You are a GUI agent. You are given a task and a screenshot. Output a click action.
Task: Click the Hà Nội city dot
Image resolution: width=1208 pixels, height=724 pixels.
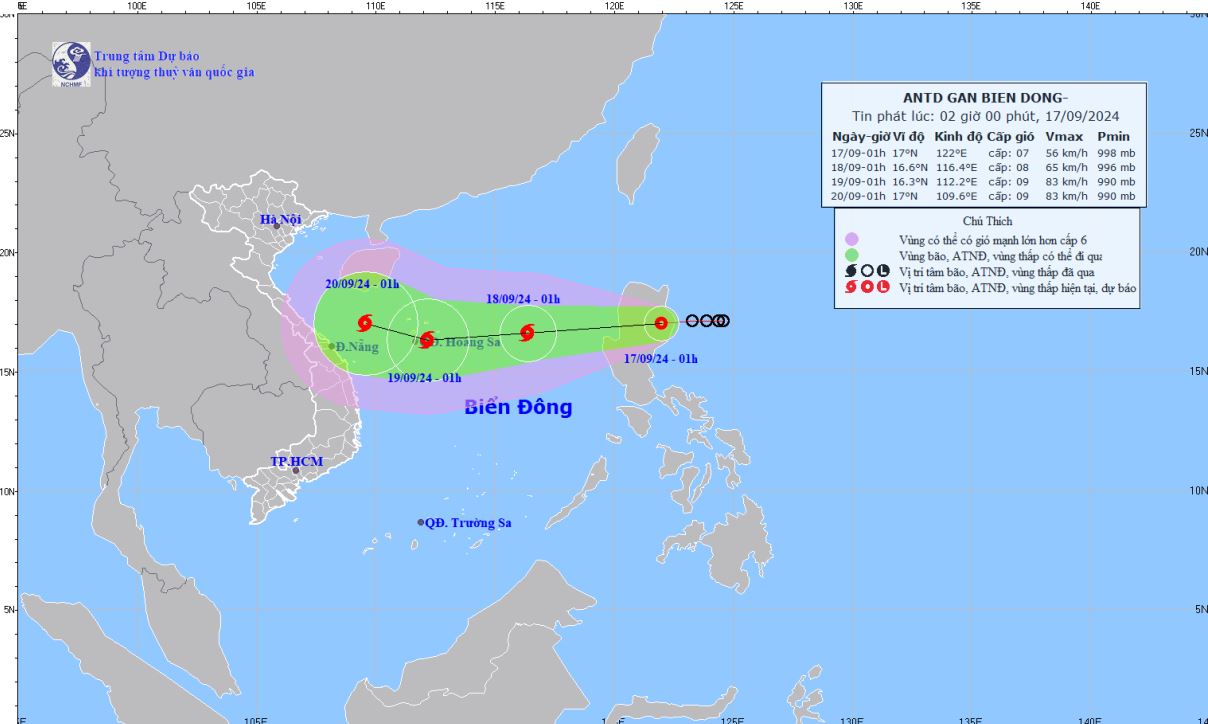(x=277, y=226)
